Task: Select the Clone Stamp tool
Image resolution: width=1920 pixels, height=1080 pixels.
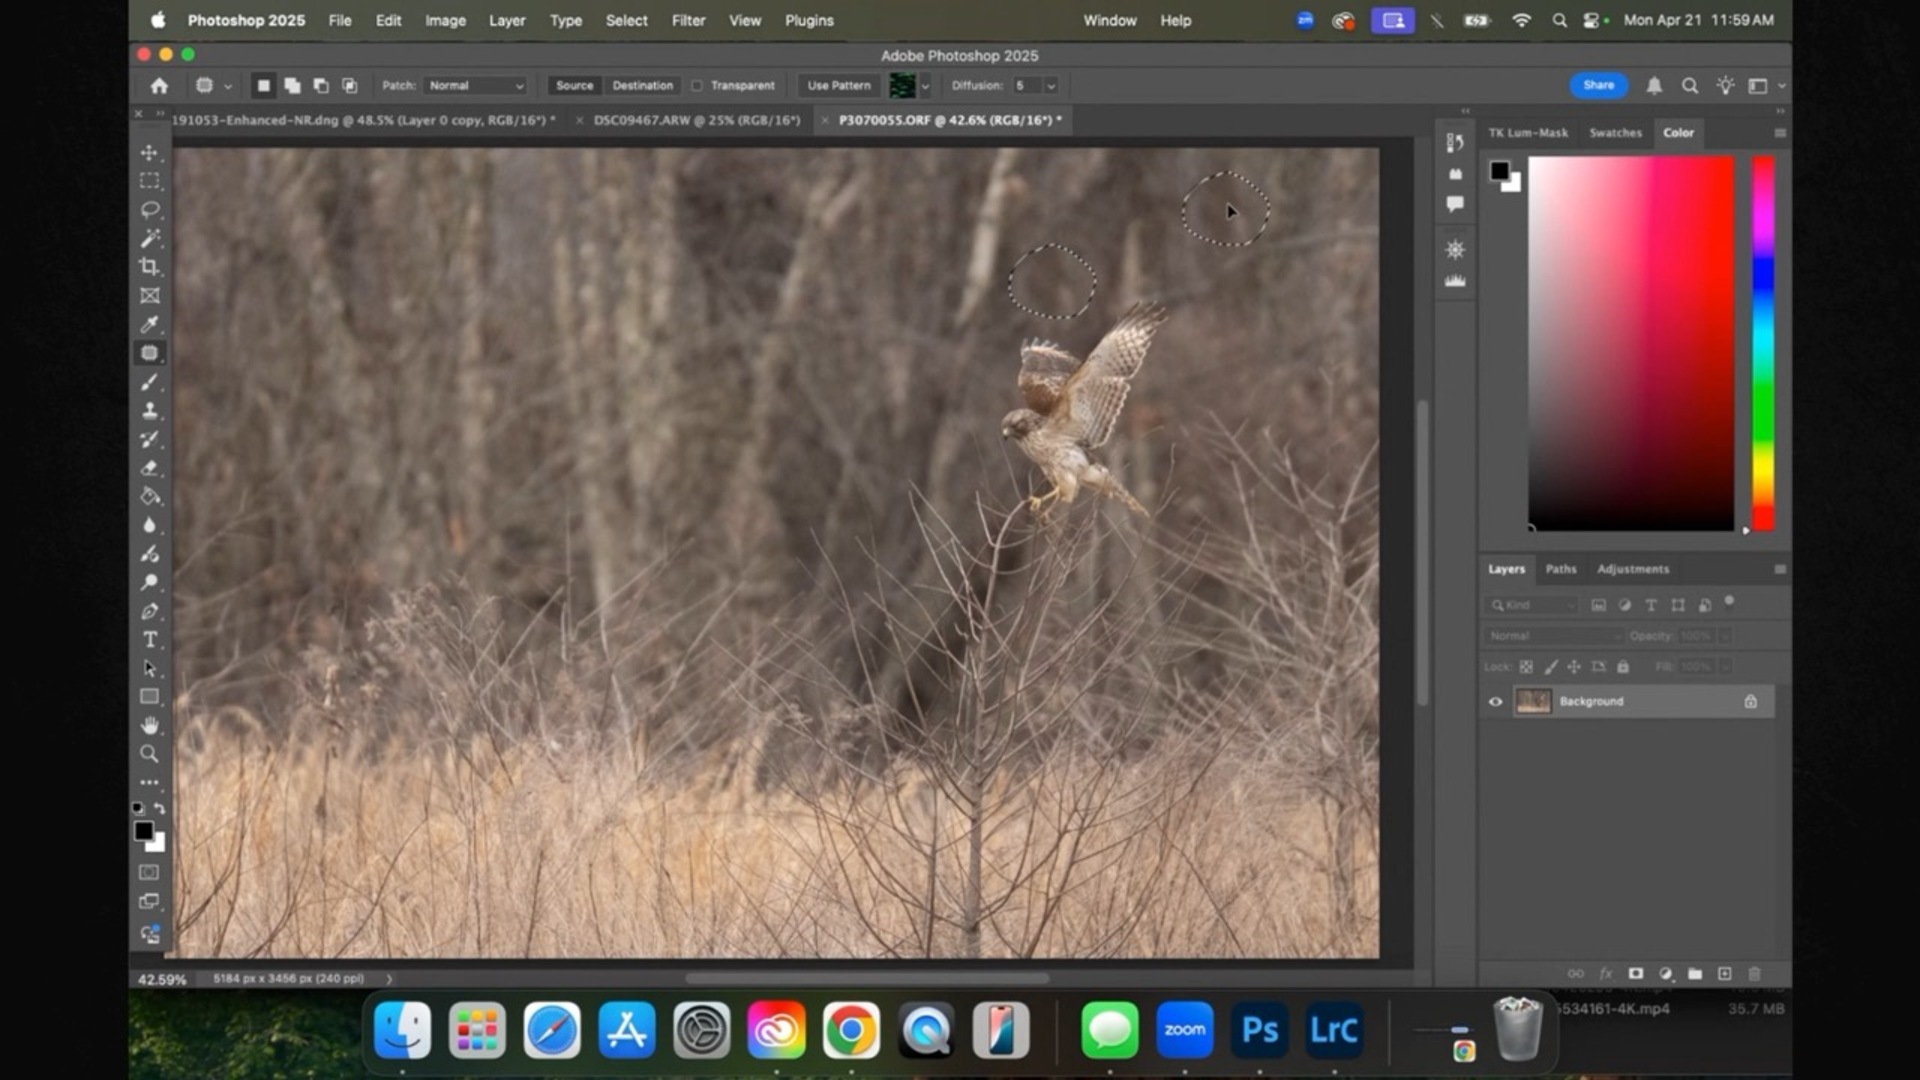Action: (x=150, y=410)
